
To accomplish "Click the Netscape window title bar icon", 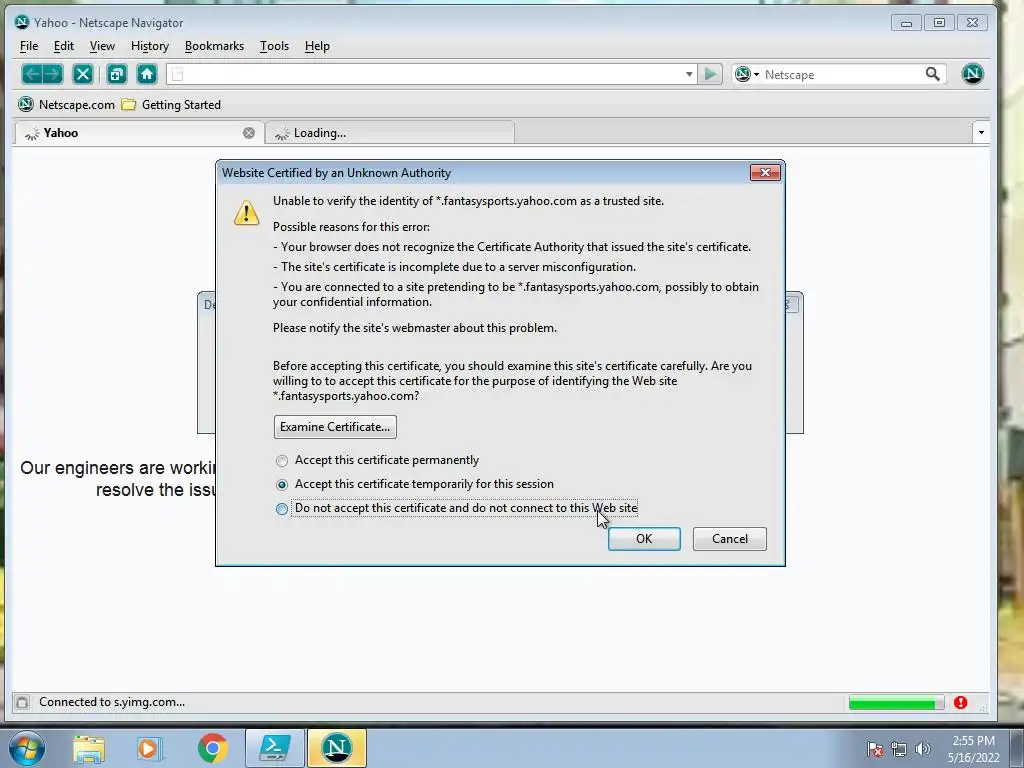I will [22, 22].
